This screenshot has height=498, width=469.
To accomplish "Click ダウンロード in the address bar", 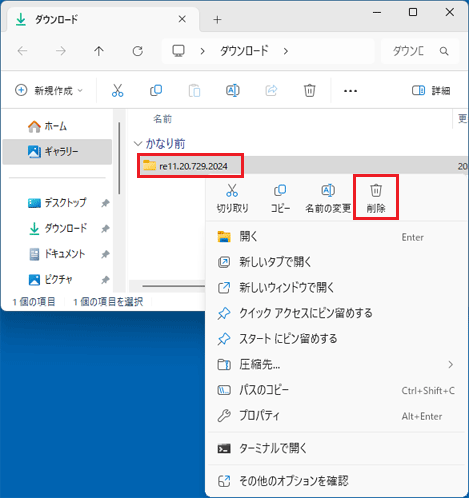I will tap(244, 51).
